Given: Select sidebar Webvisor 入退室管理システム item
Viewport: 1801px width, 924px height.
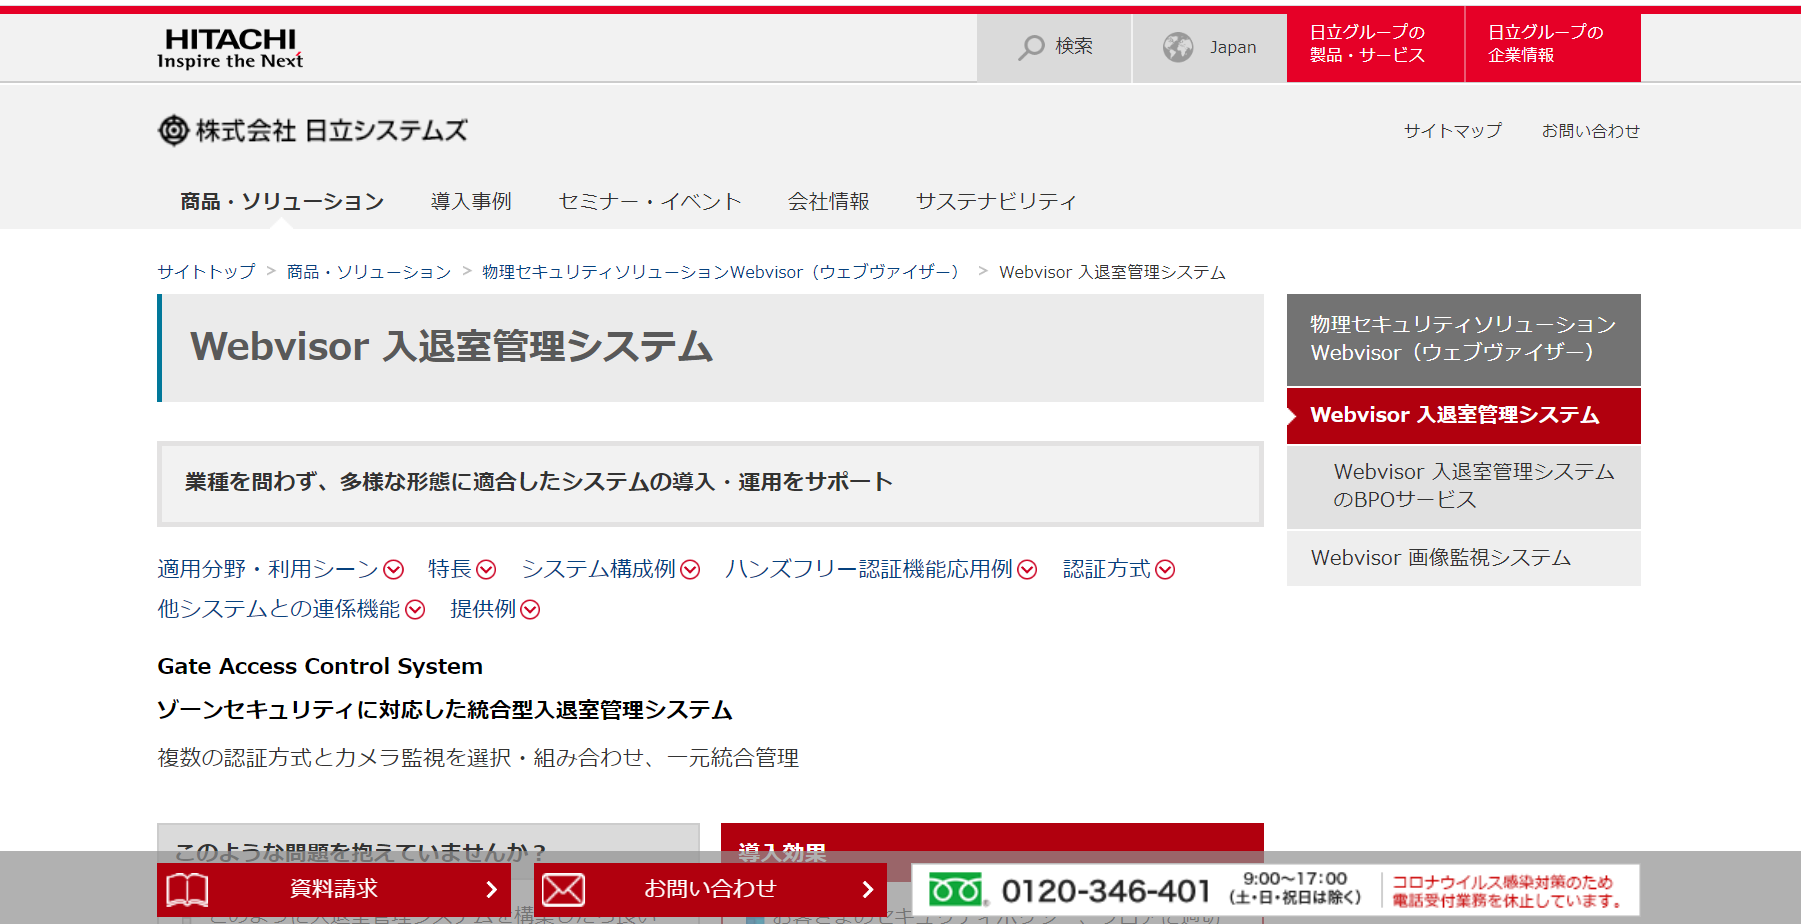Looking at the screenshot, I should tap(1463, 415).
